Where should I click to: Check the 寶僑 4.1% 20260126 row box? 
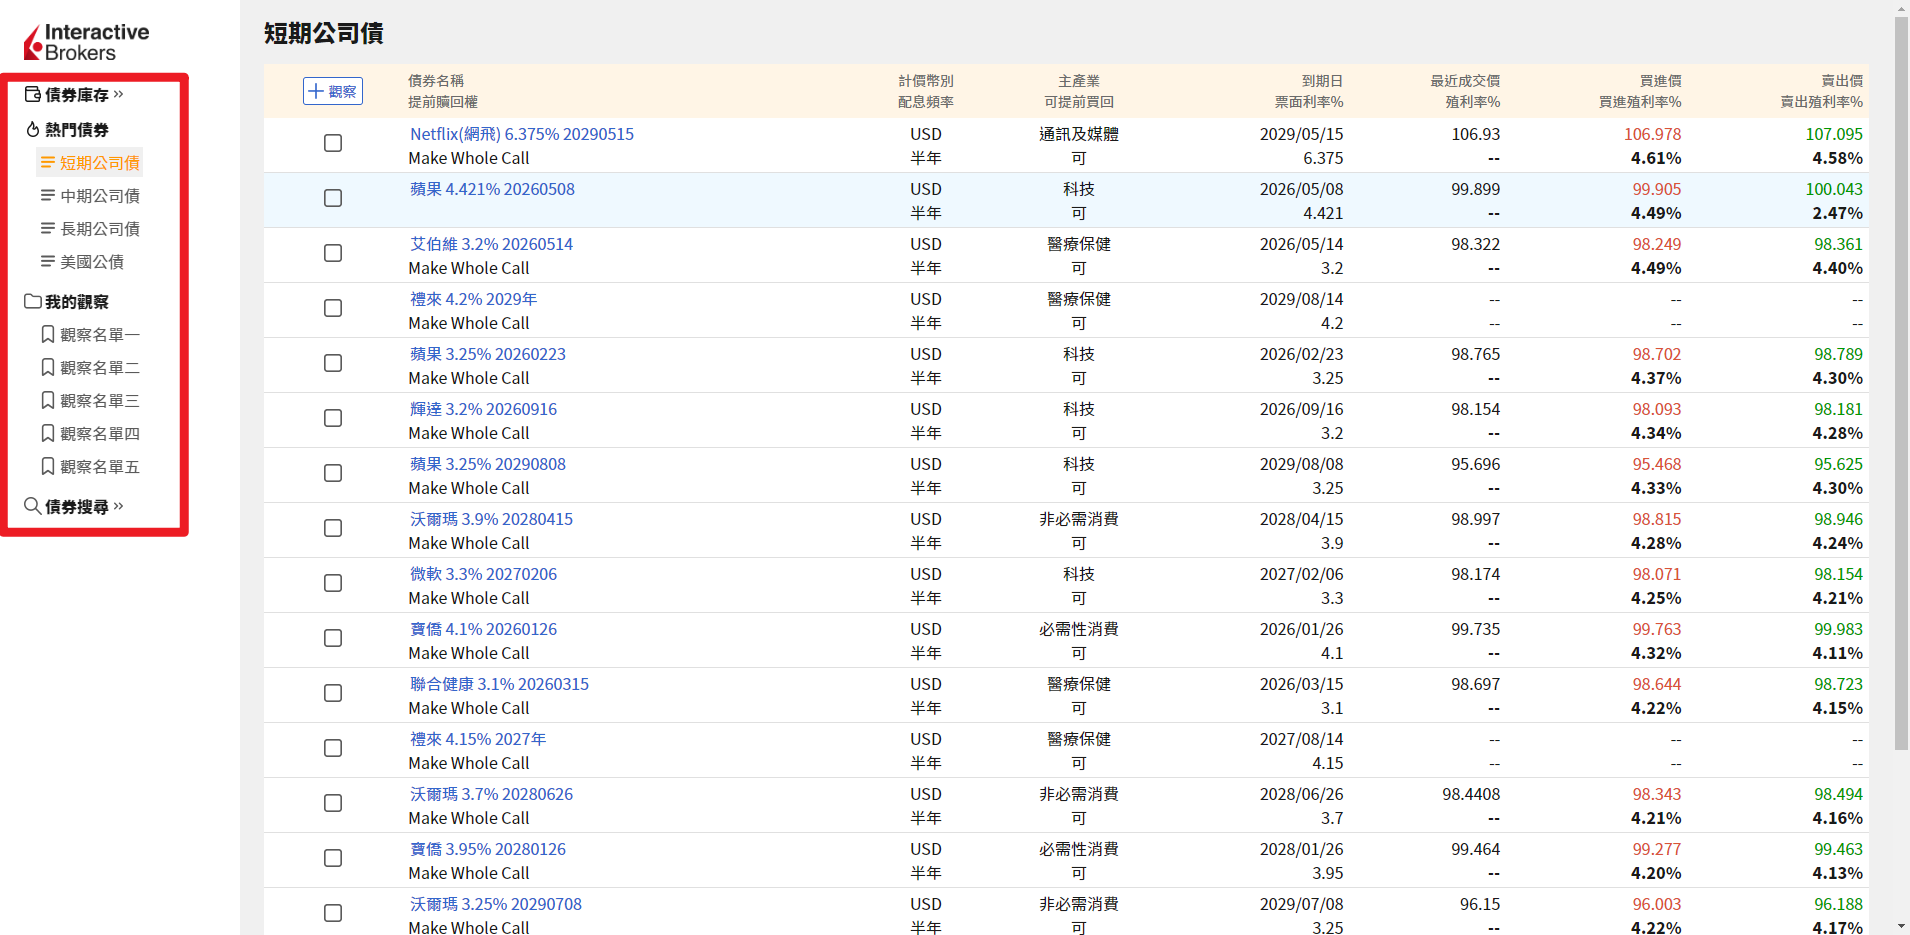point(333,638)
